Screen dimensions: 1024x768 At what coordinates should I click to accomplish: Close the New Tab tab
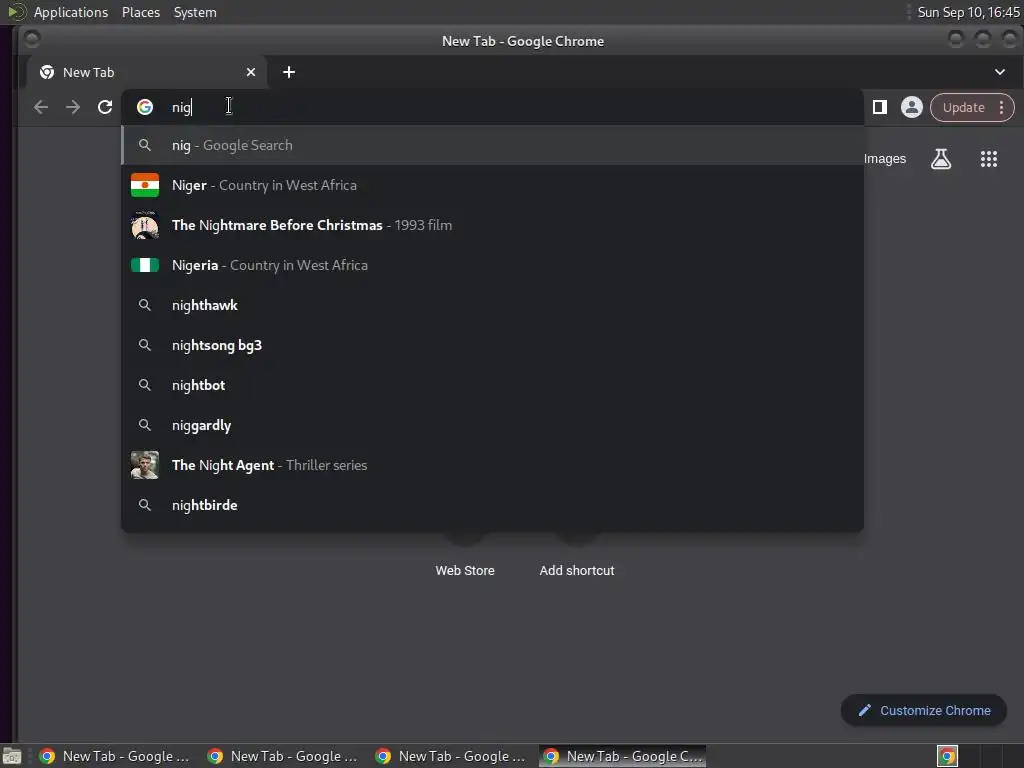[x=251, y=72]
